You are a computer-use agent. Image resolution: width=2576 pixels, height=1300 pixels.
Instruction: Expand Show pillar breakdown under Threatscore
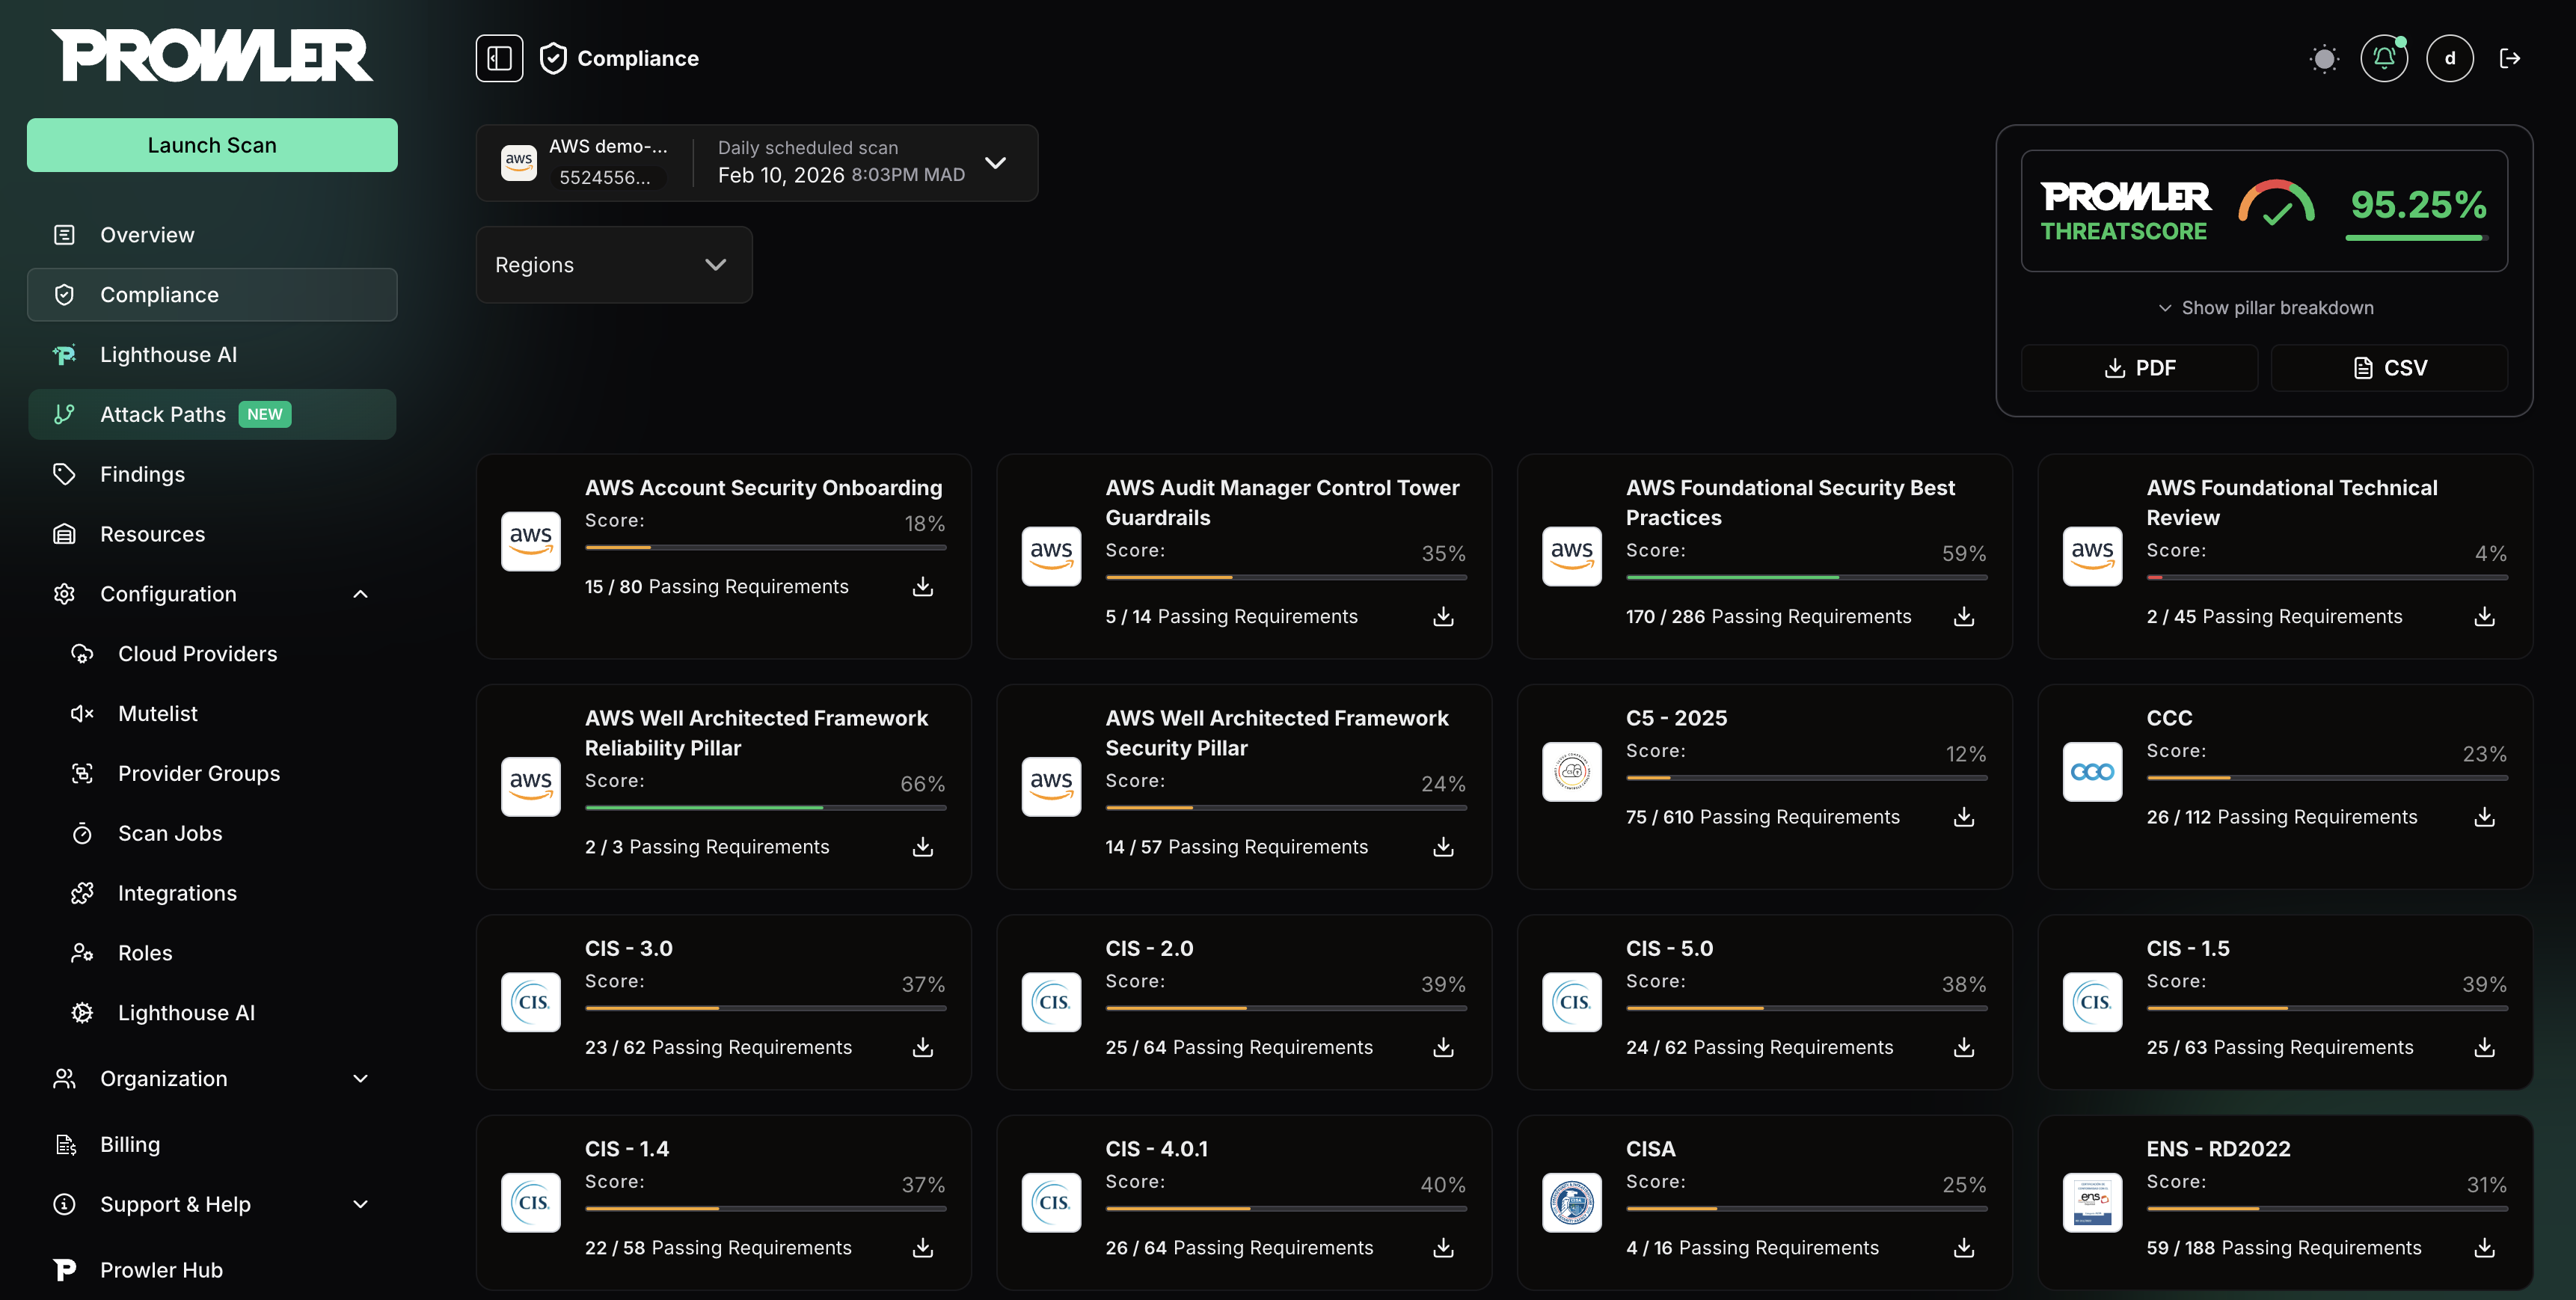(x=2265, y=307)
